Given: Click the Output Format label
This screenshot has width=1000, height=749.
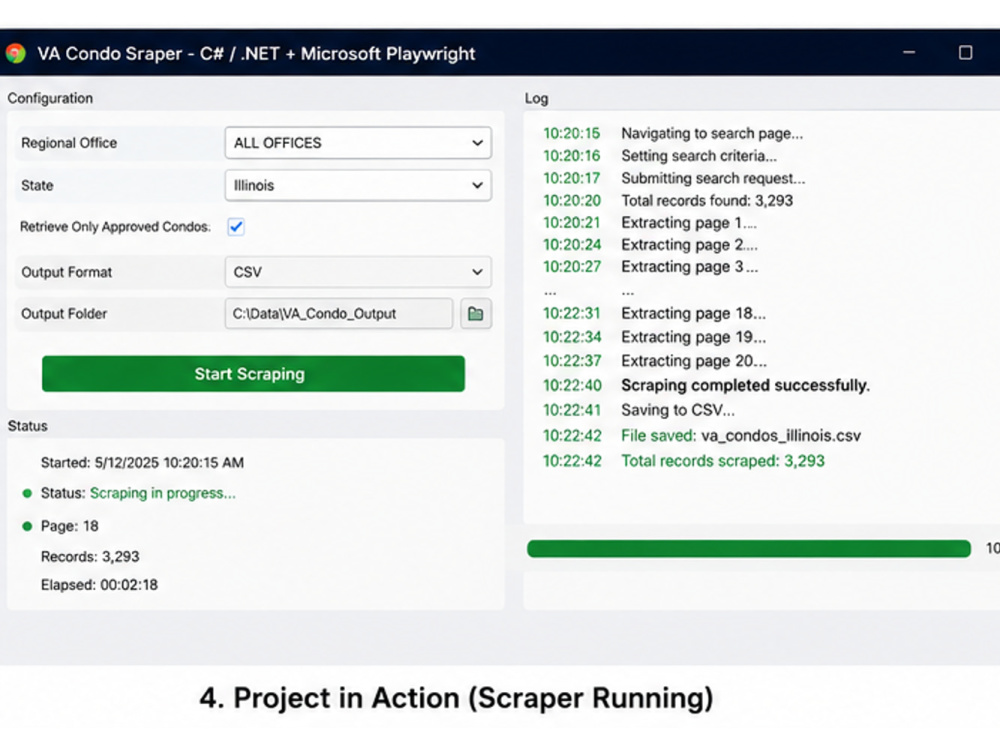Looking at the screenshot, I should coord(66,272).
